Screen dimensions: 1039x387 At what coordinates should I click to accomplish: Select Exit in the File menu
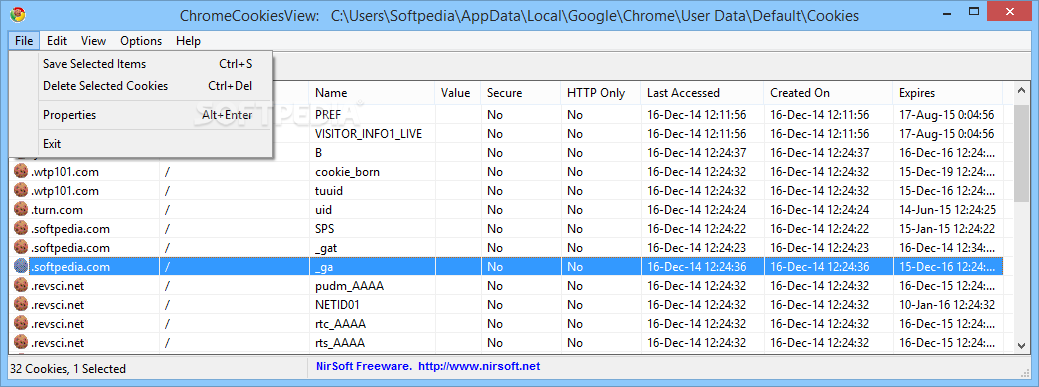pos(141,144)
